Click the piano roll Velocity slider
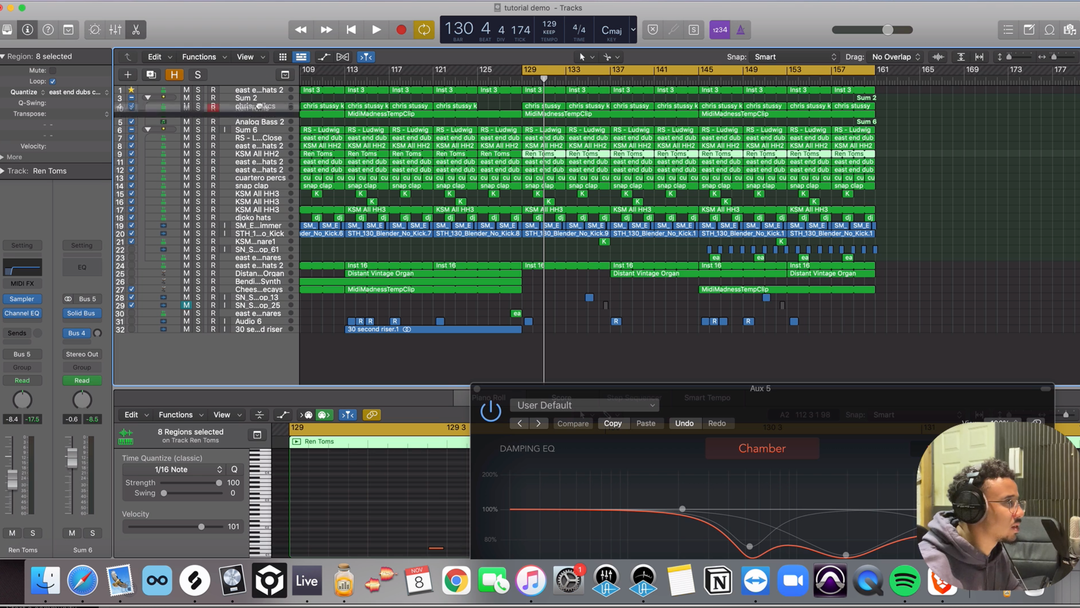The width and height of the screenshot is (1080, 608). coord(201,526)
